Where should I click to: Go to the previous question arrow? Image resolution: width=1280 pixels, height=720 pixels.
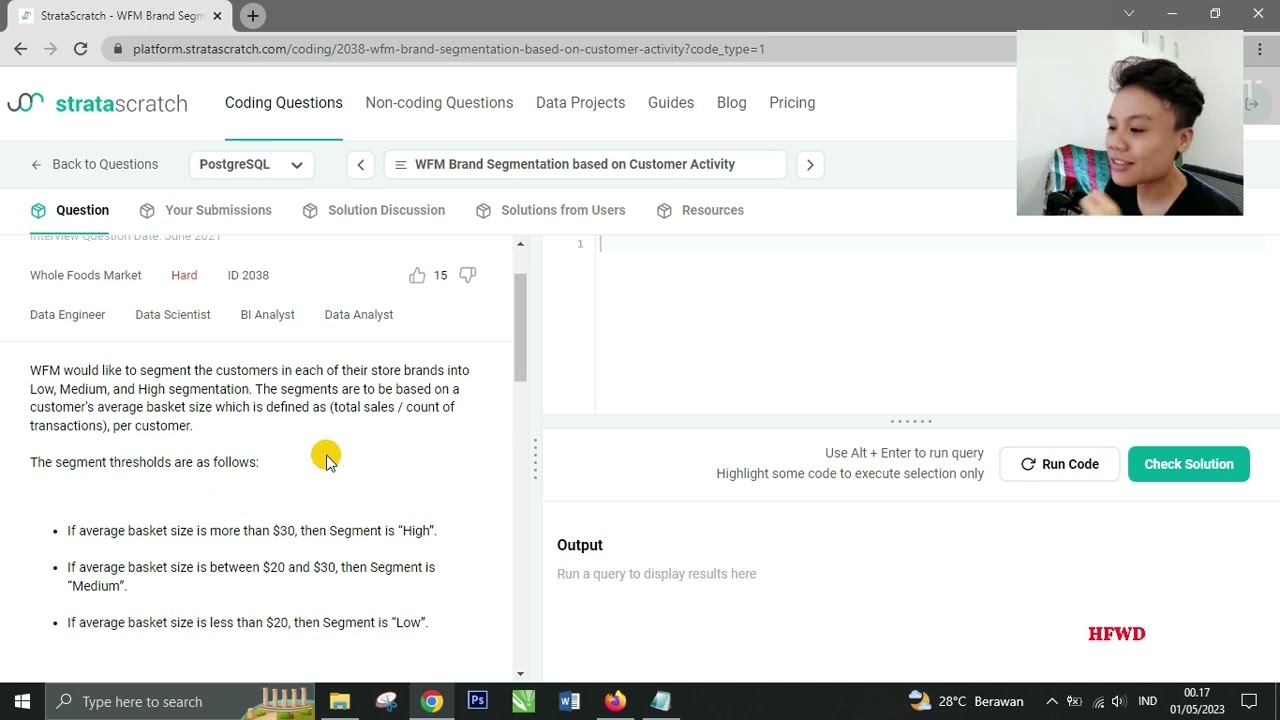[x=361, y=165]
